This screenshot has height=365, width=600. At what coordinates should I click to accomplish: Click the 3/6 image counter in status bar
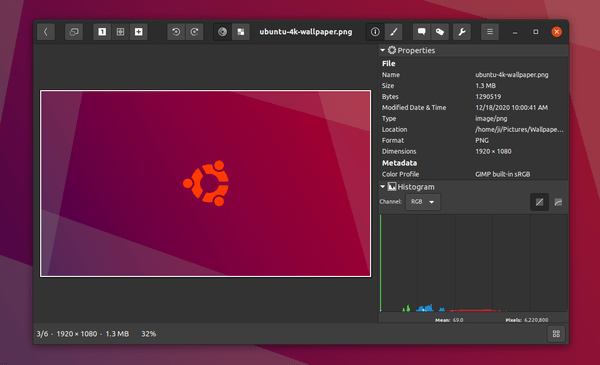pyautogui.click(x=42, y=334)
